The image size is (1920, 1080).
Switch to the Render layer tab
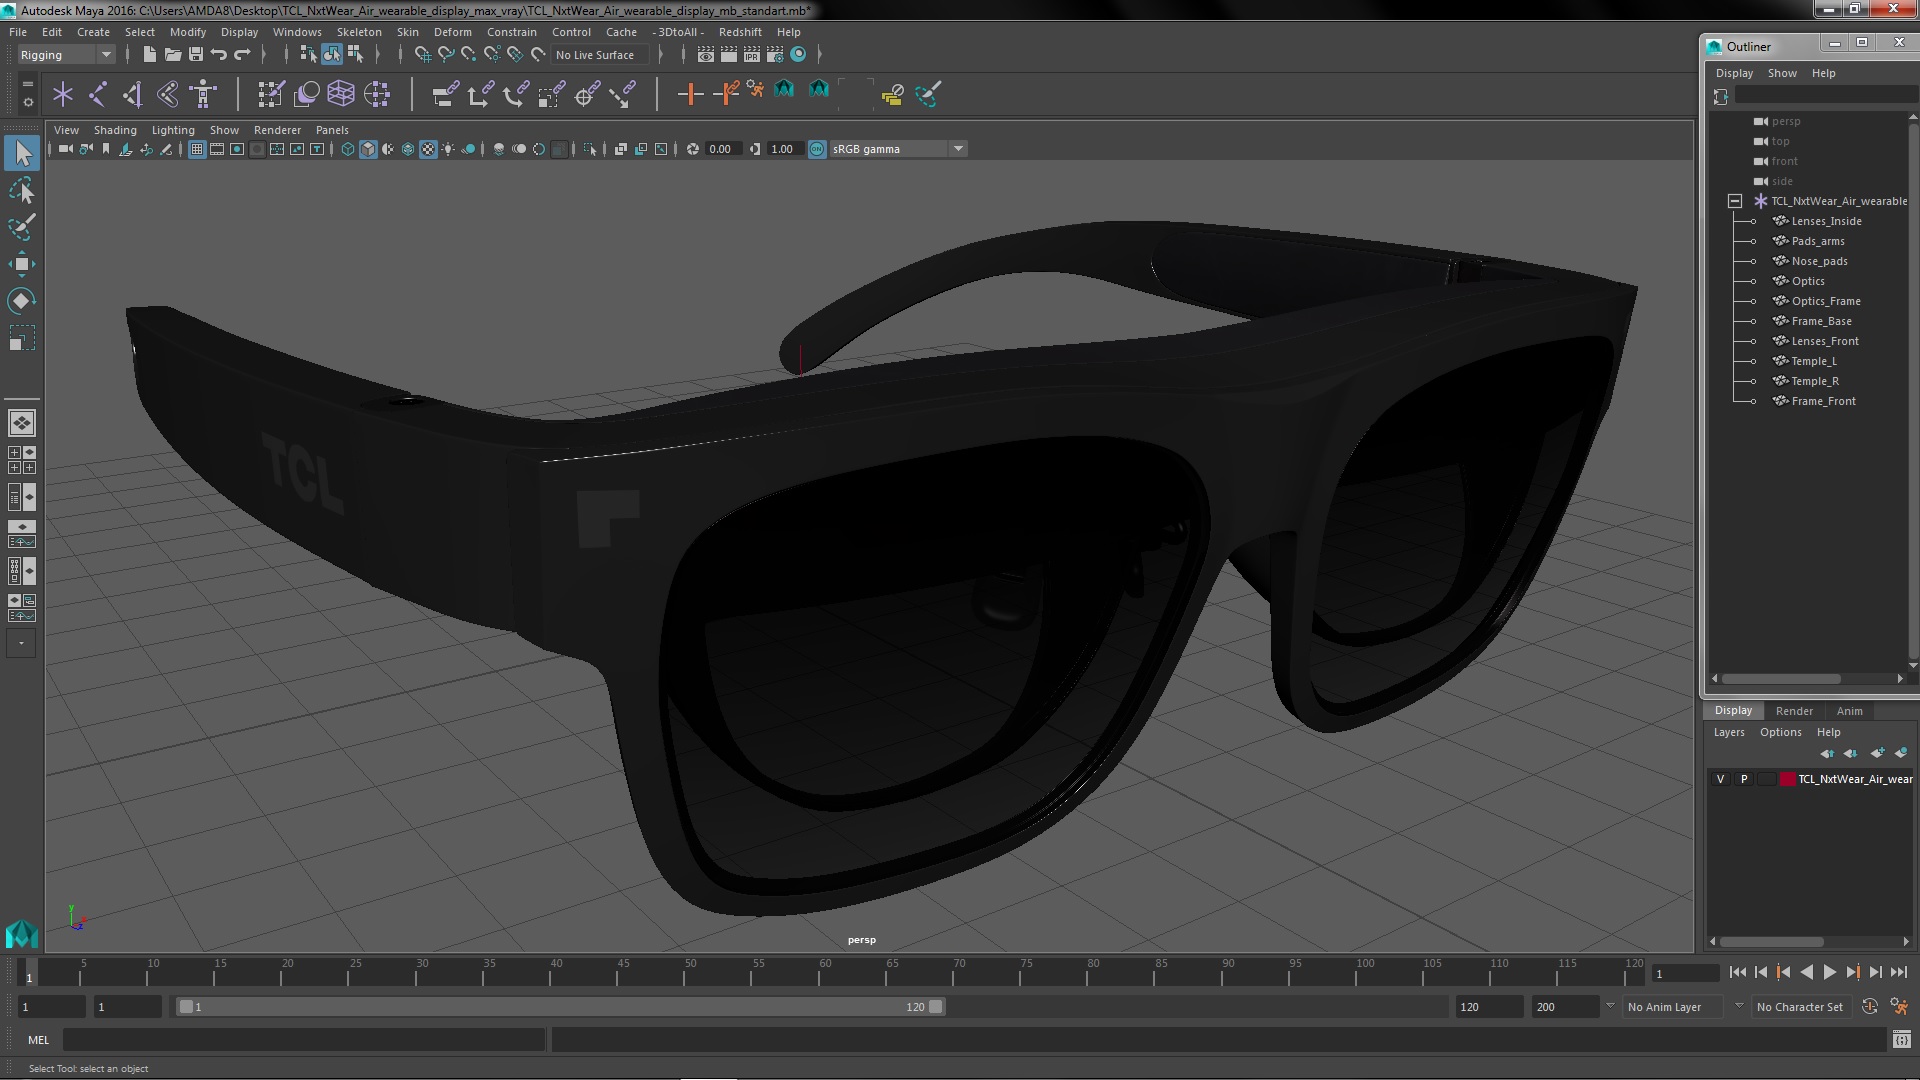(x=1793, y=711)
